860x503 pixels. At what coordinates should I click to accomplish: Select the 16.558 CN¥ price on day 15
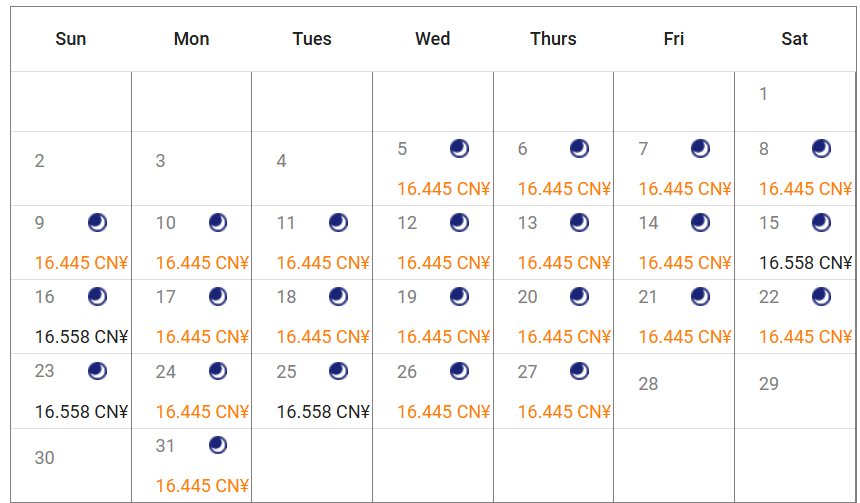coord(805,263)
